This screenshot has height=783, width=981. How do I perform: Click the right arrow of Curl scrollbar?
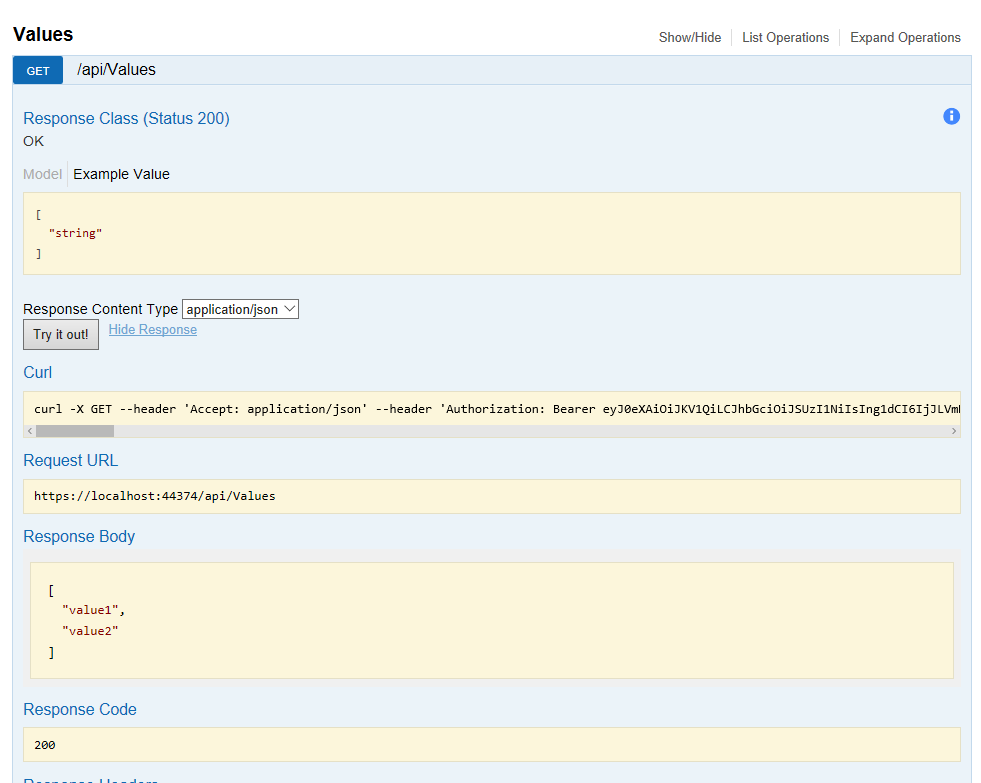tap(954, 431)
